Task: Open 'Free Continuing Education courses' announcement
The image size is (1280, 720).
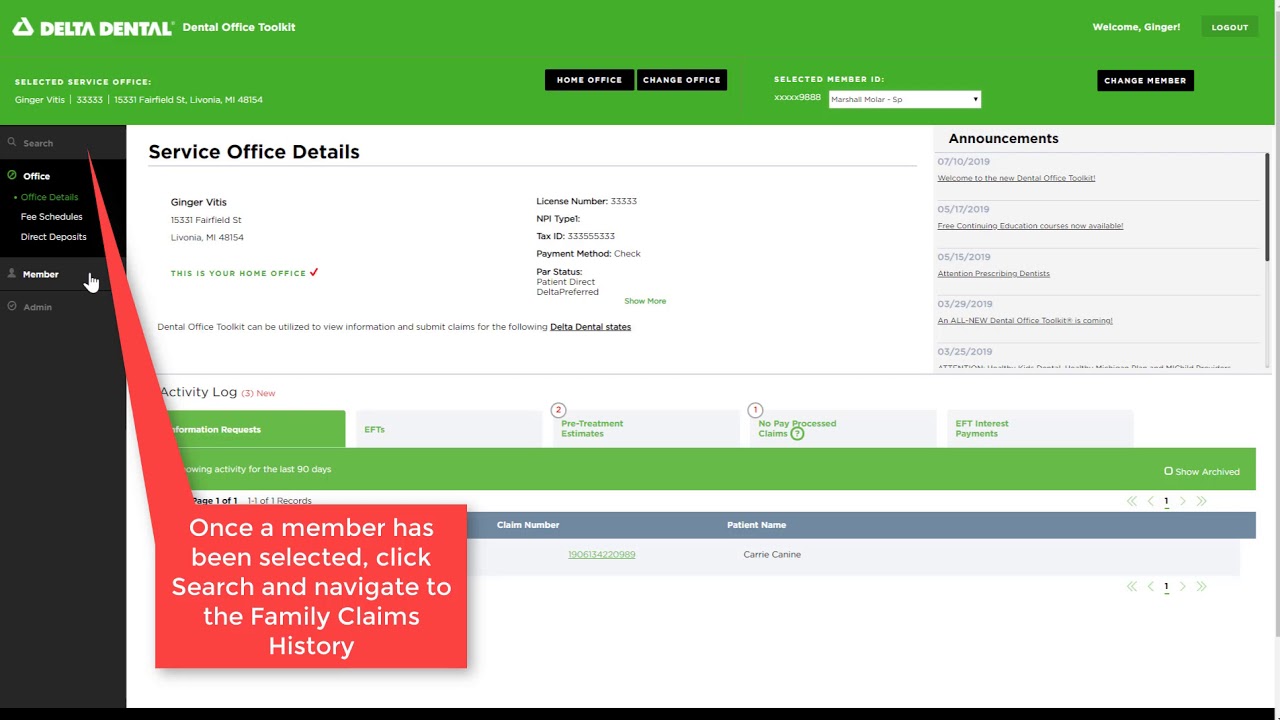Action: pos(1030,226)
